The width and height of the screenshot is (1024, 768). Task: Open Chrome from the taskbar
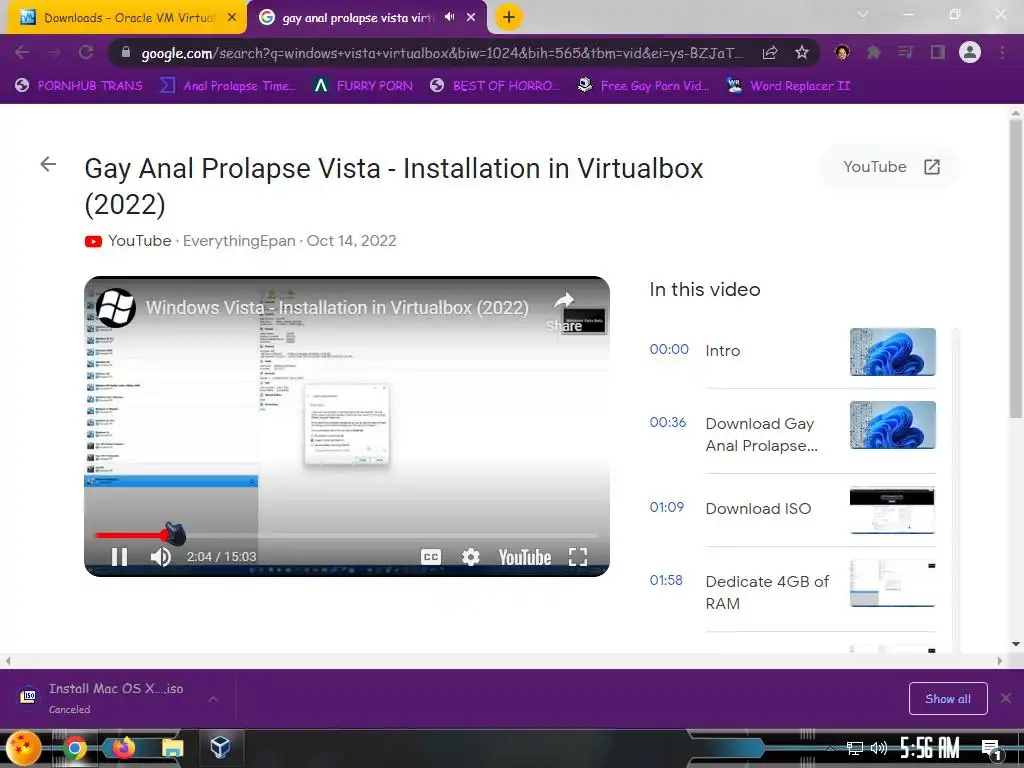click(x=74, y=748)
